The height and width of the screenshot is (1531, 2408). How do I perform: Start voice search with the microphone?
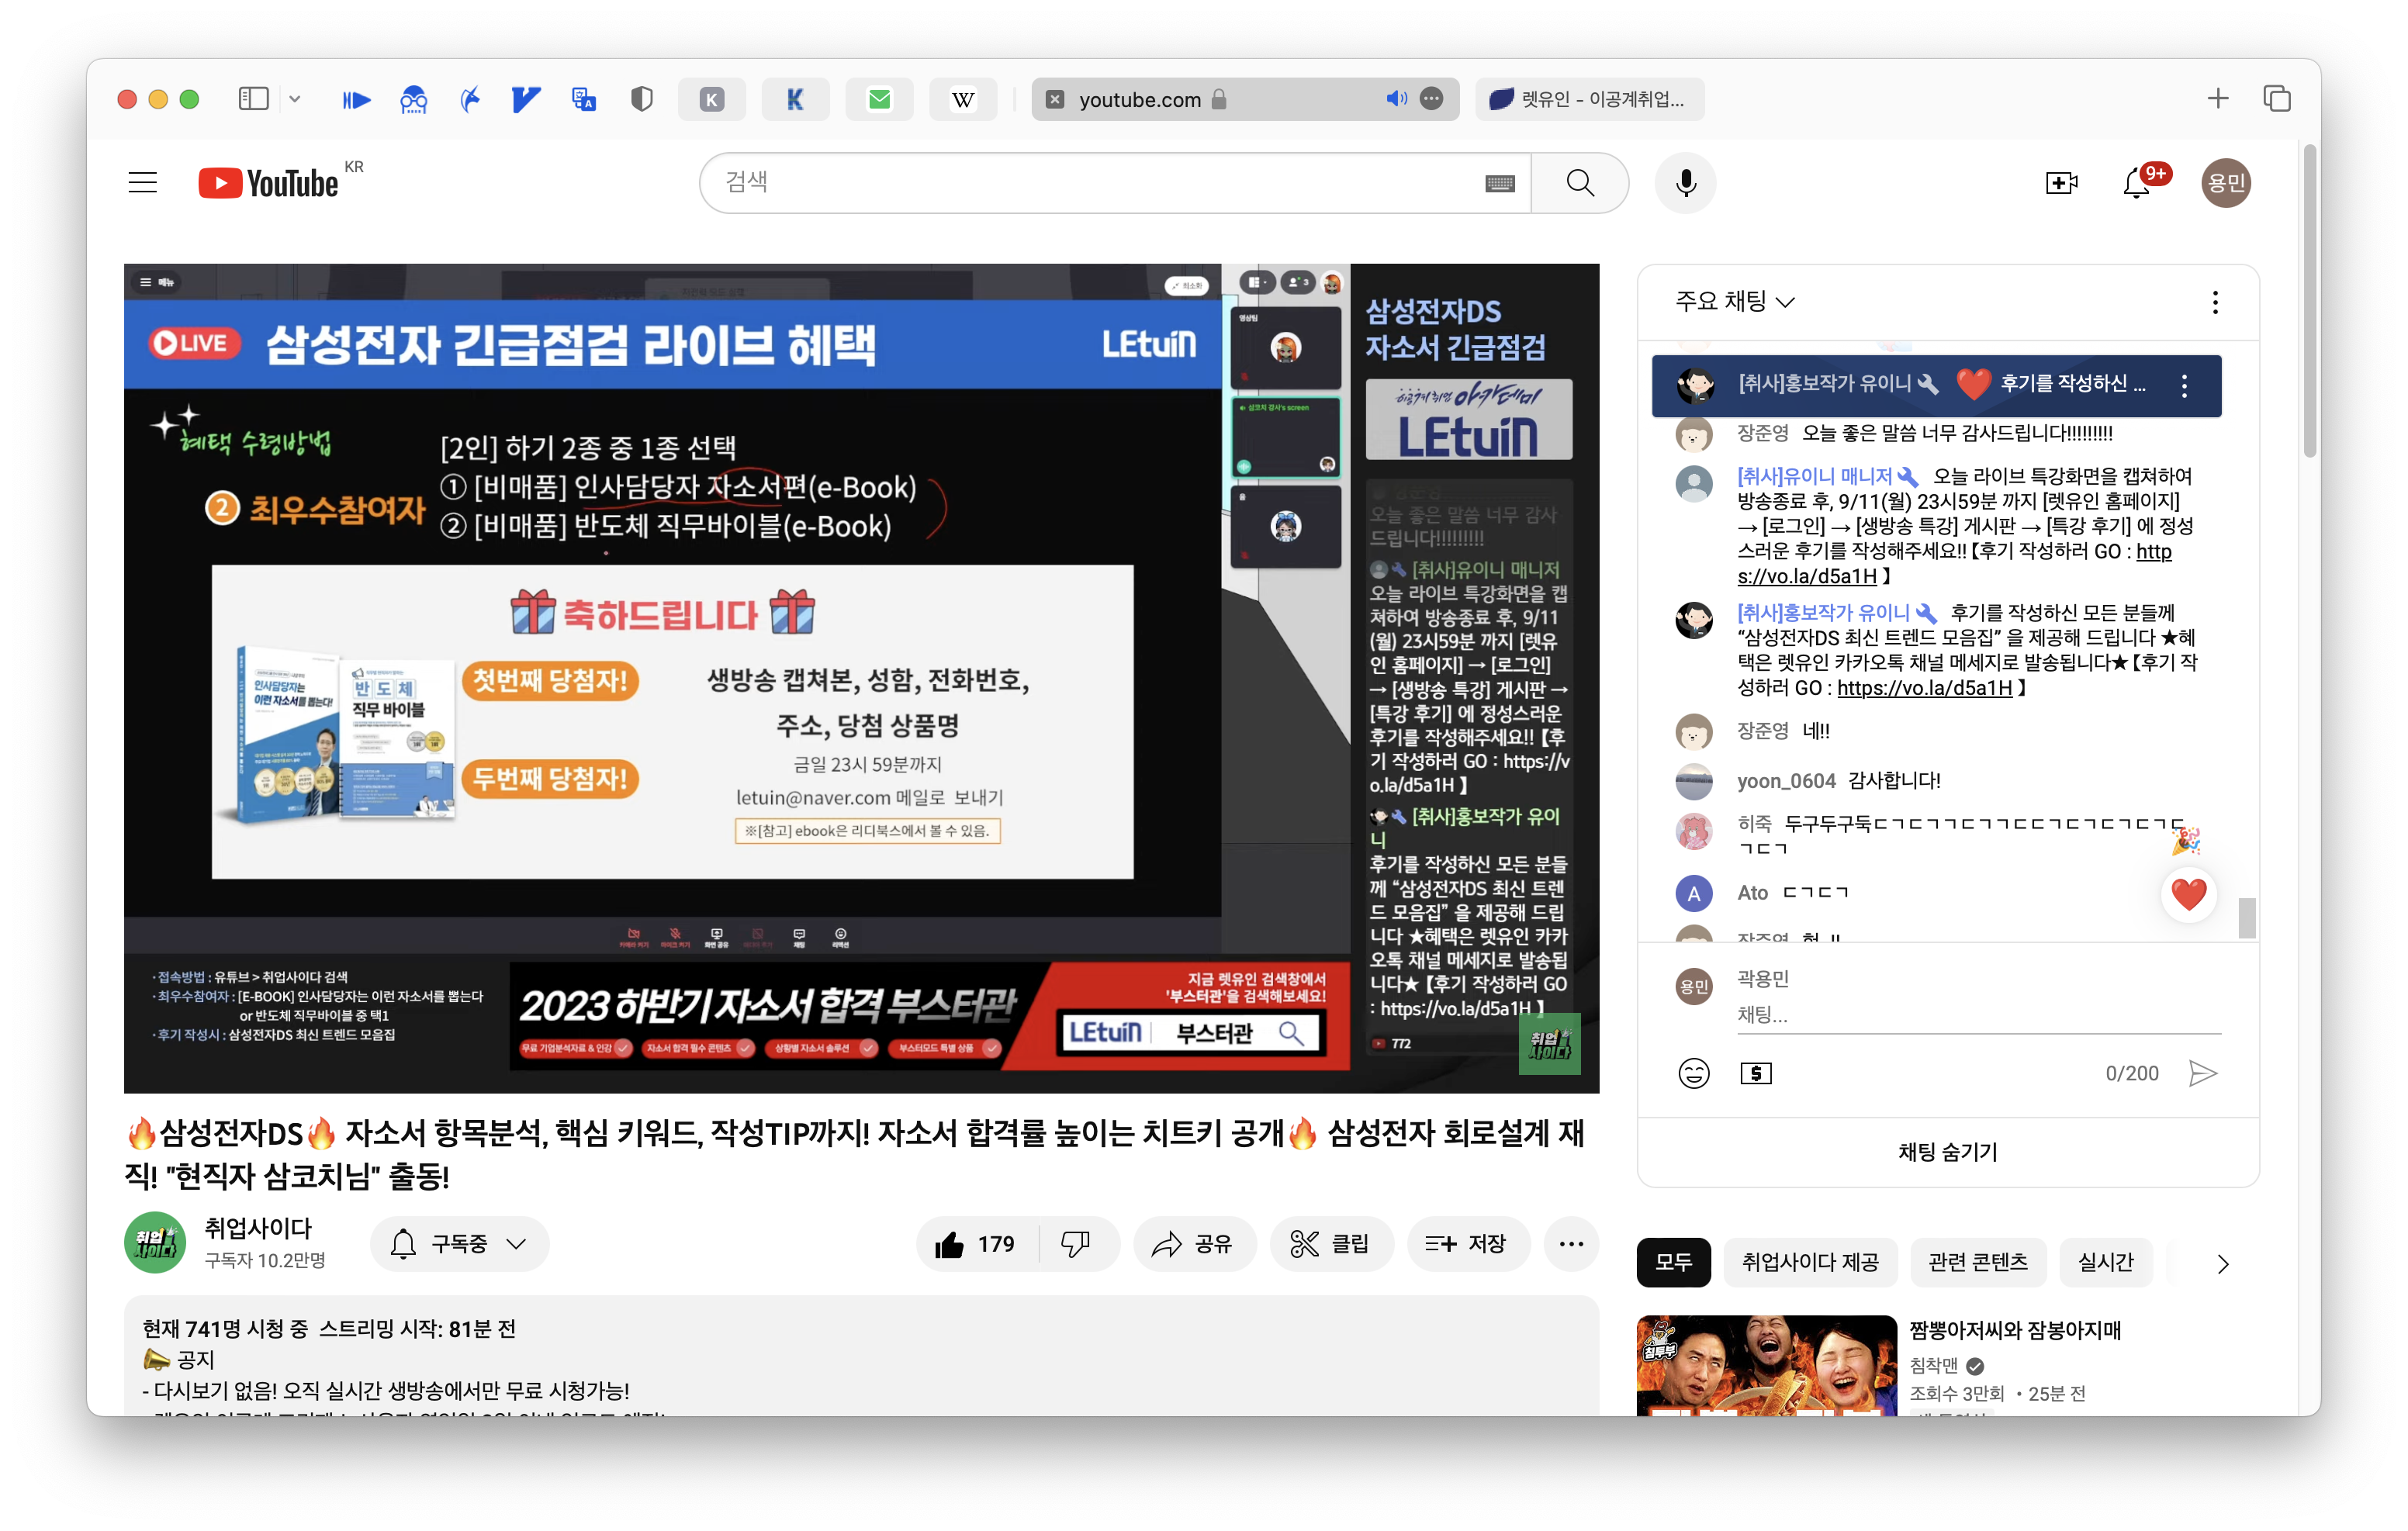click(x=1685, y=183)
